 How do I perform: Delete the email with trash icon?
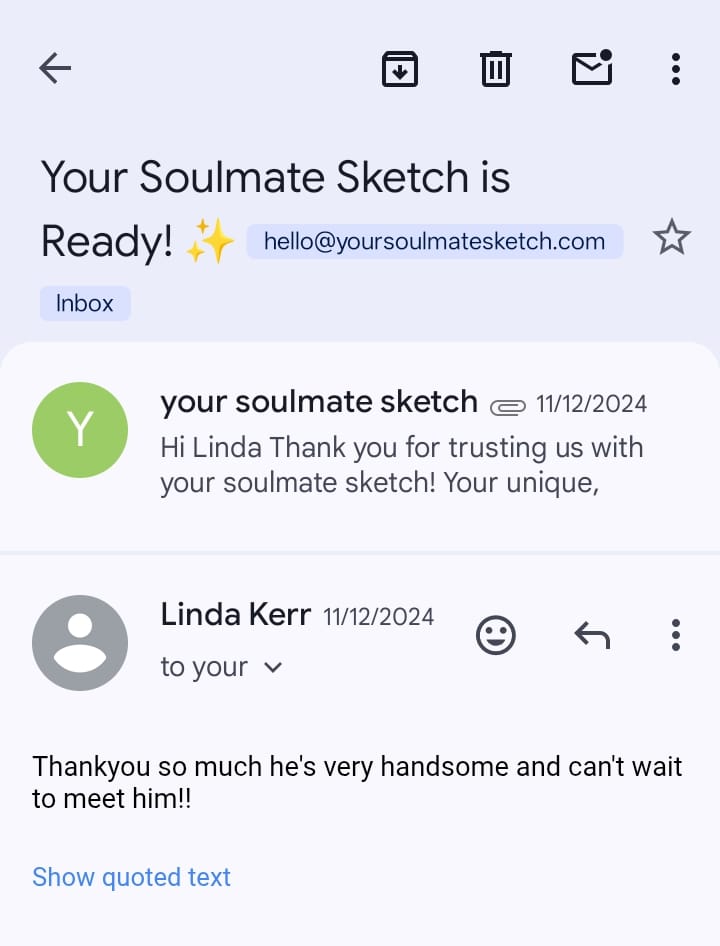[495, 68]
